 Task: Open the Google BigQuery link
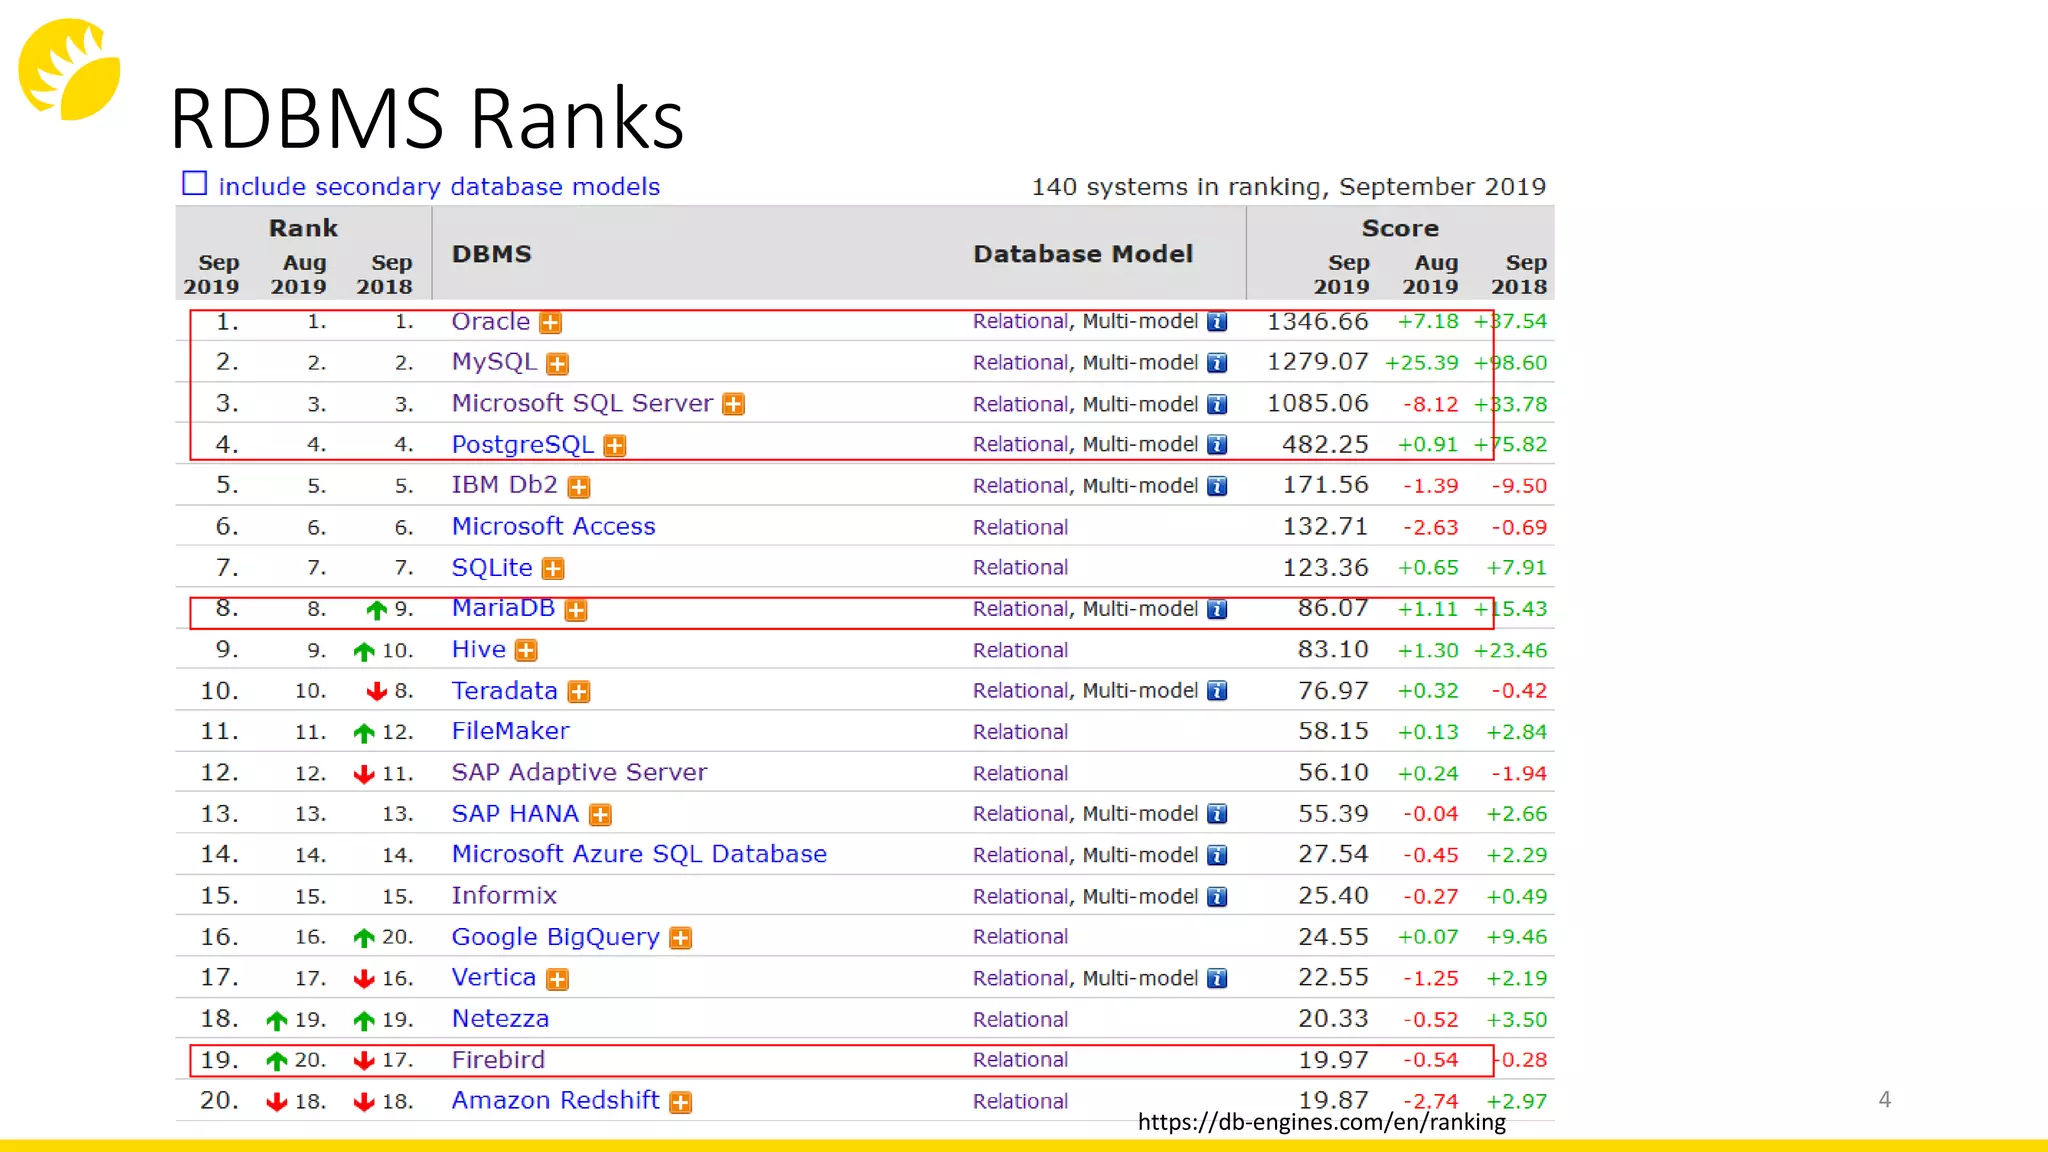pos(555,938)
